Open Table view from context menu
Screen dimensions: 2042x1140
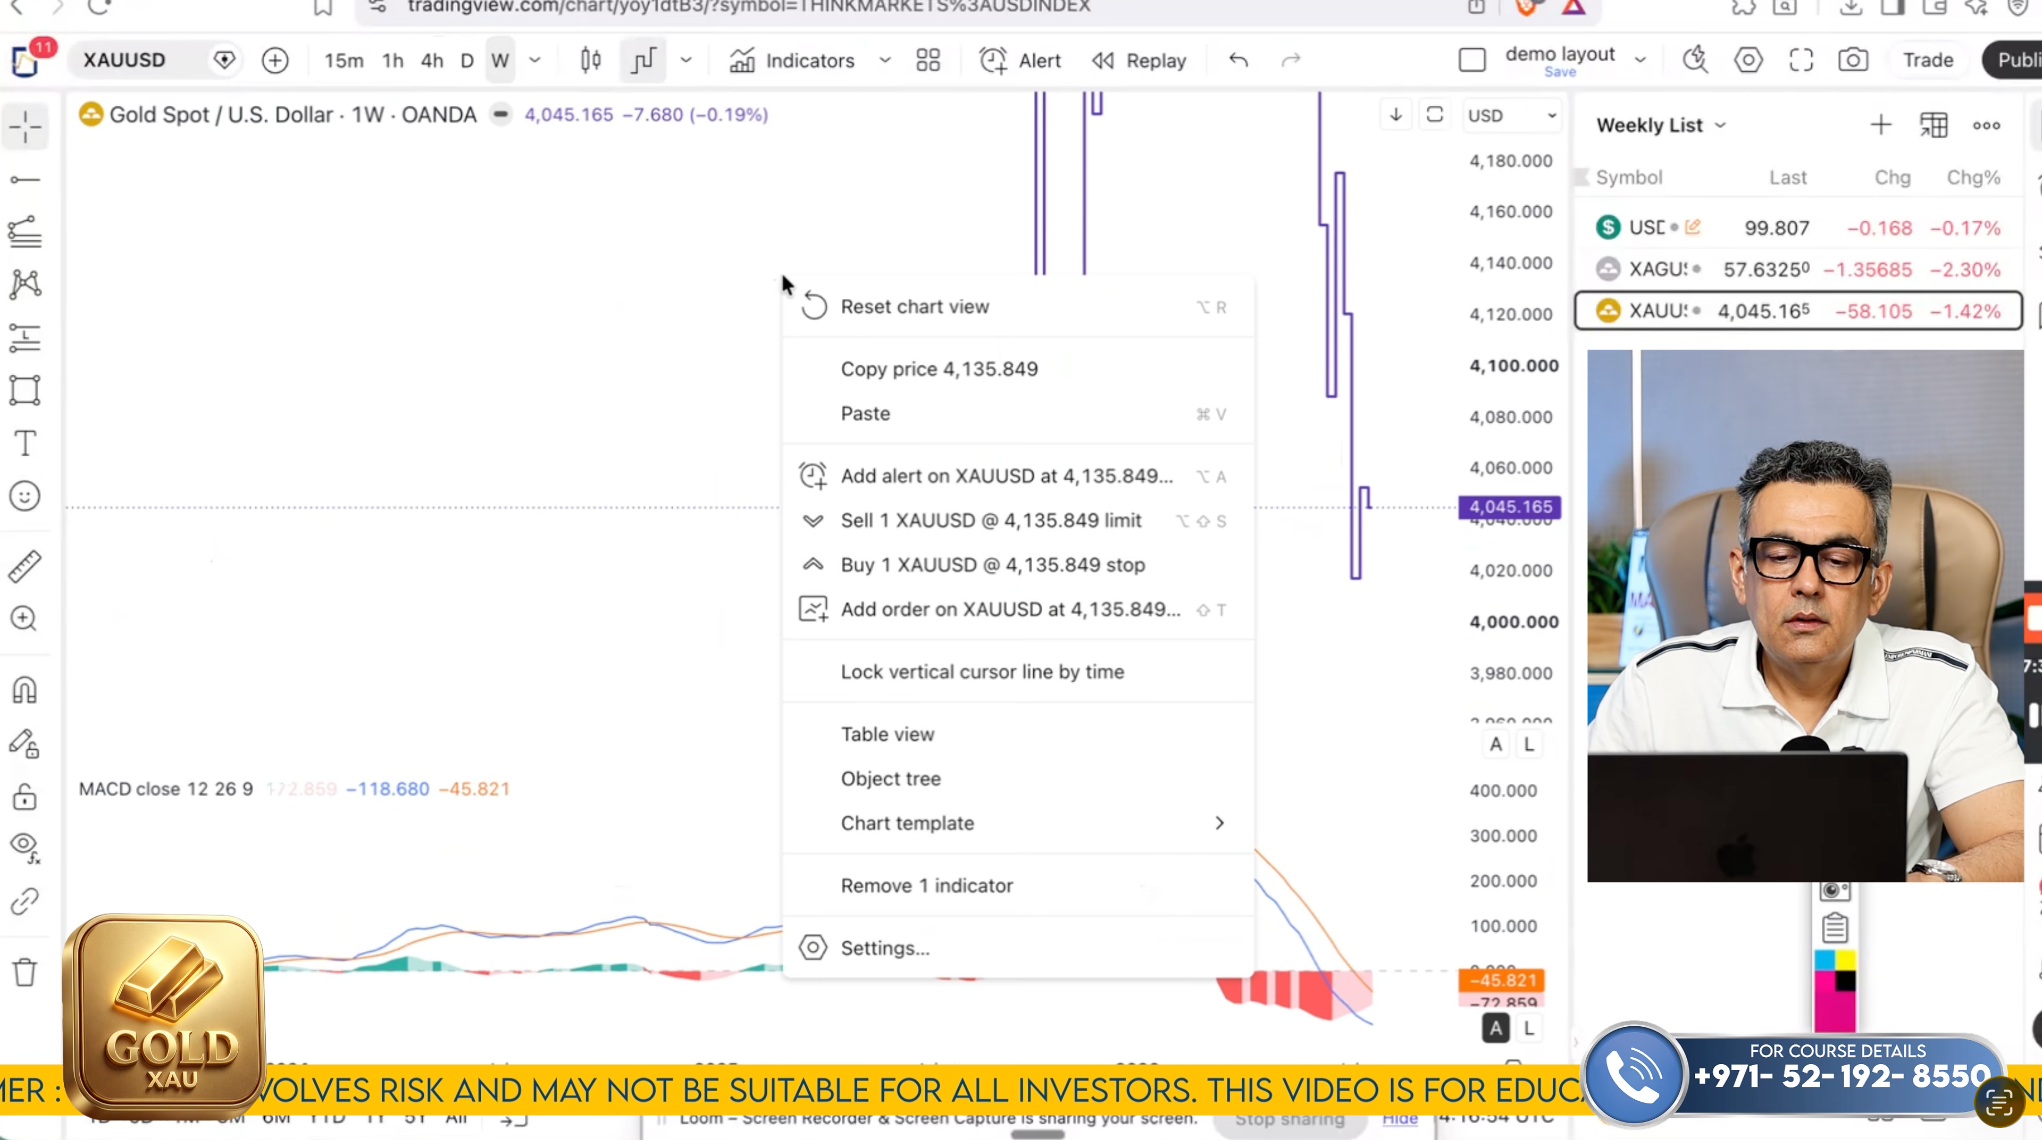(1018, 734)
